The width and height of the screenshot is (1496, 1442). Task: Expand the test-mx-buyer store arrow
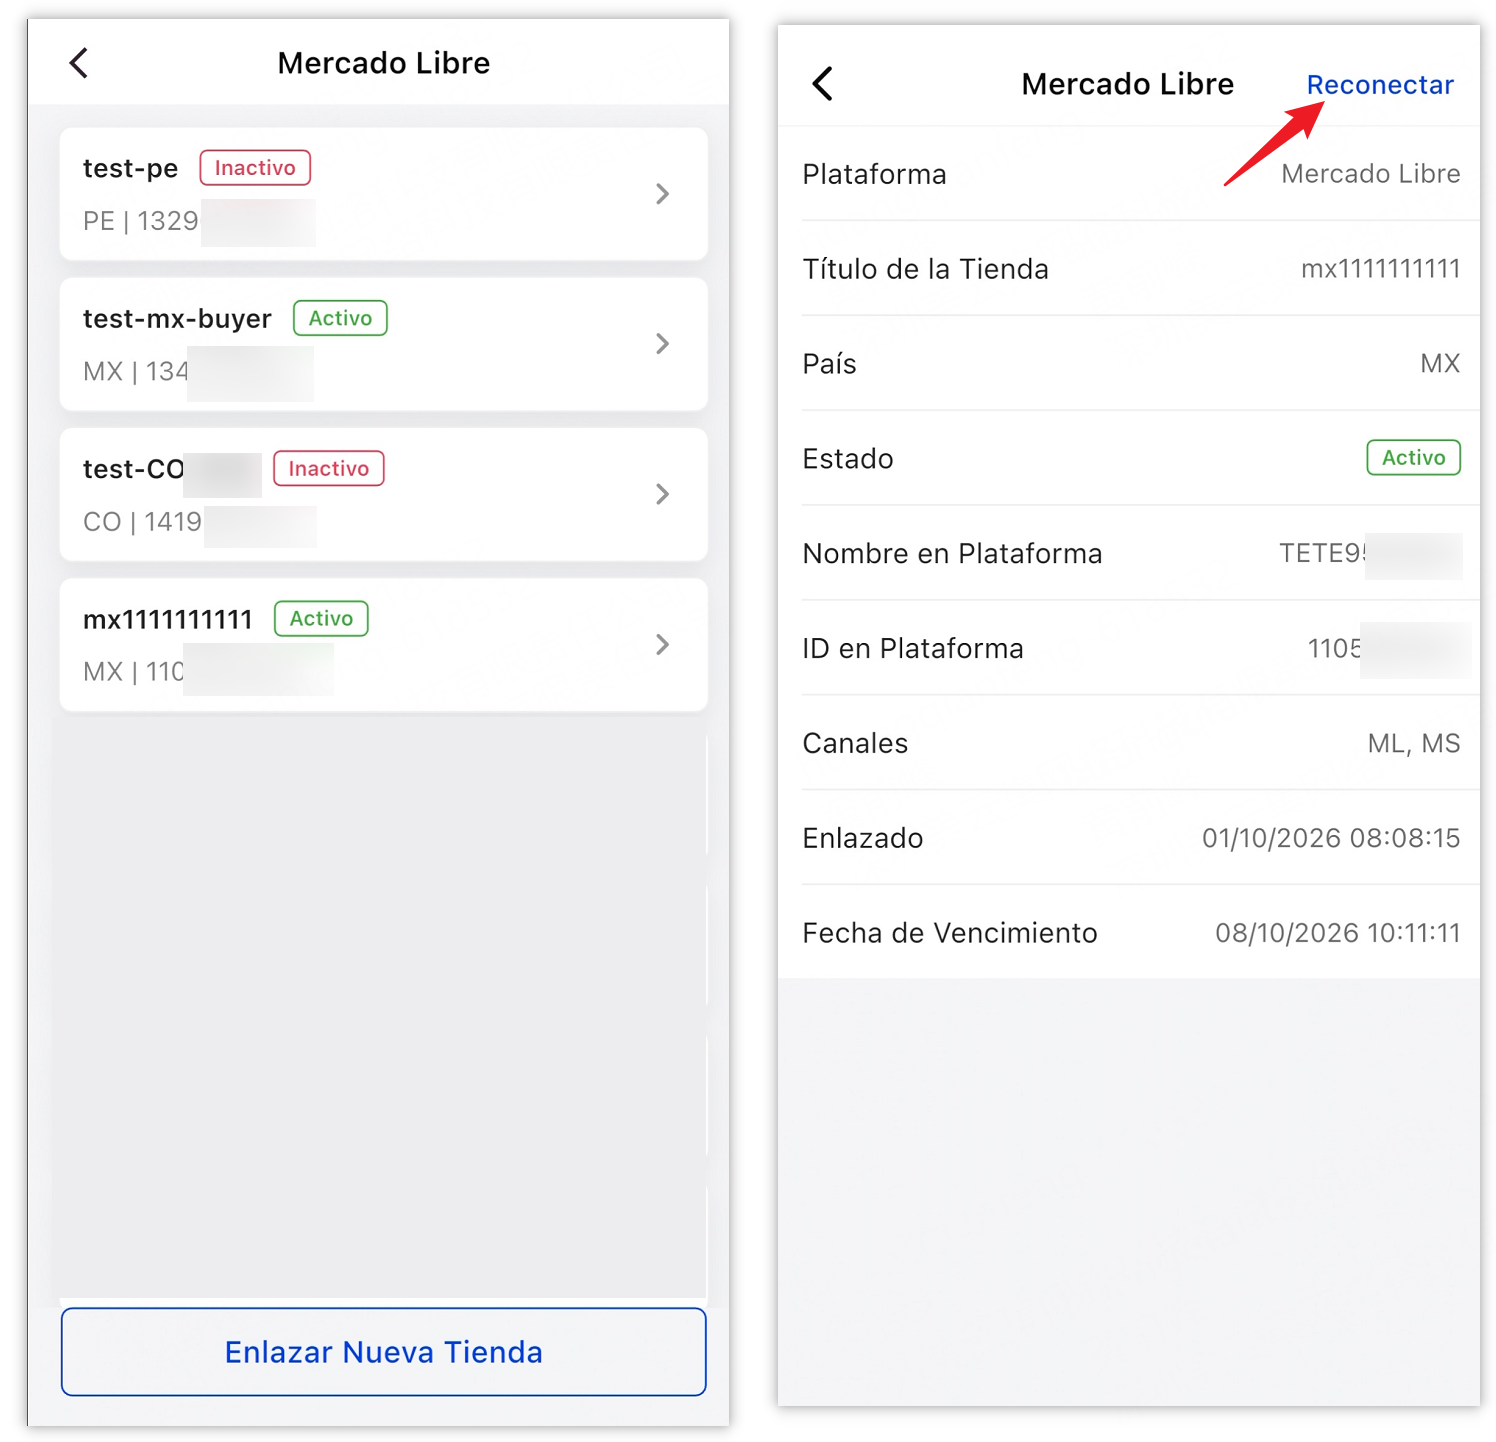(662, 344)
